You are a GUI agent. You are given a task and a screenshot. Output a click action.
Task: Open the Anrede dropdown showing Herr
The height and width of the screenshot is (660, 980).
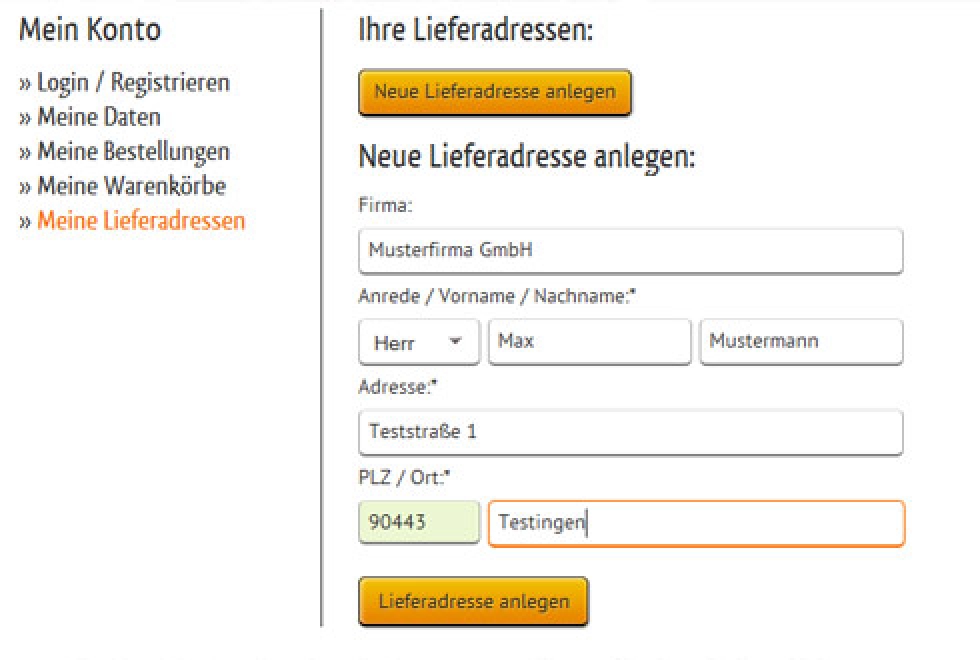(418, 342)
